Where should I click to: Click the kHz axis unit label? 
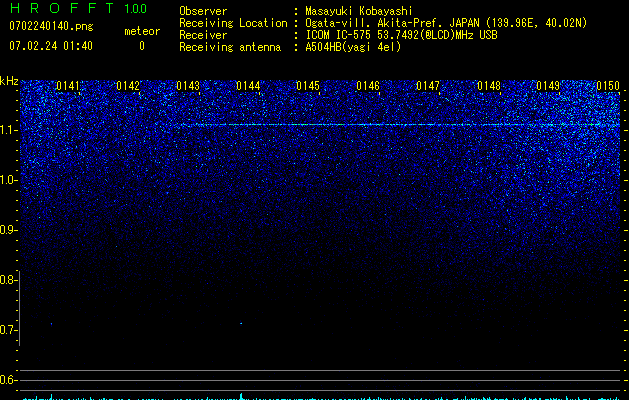pyautogui.click(x=9, y=81)
